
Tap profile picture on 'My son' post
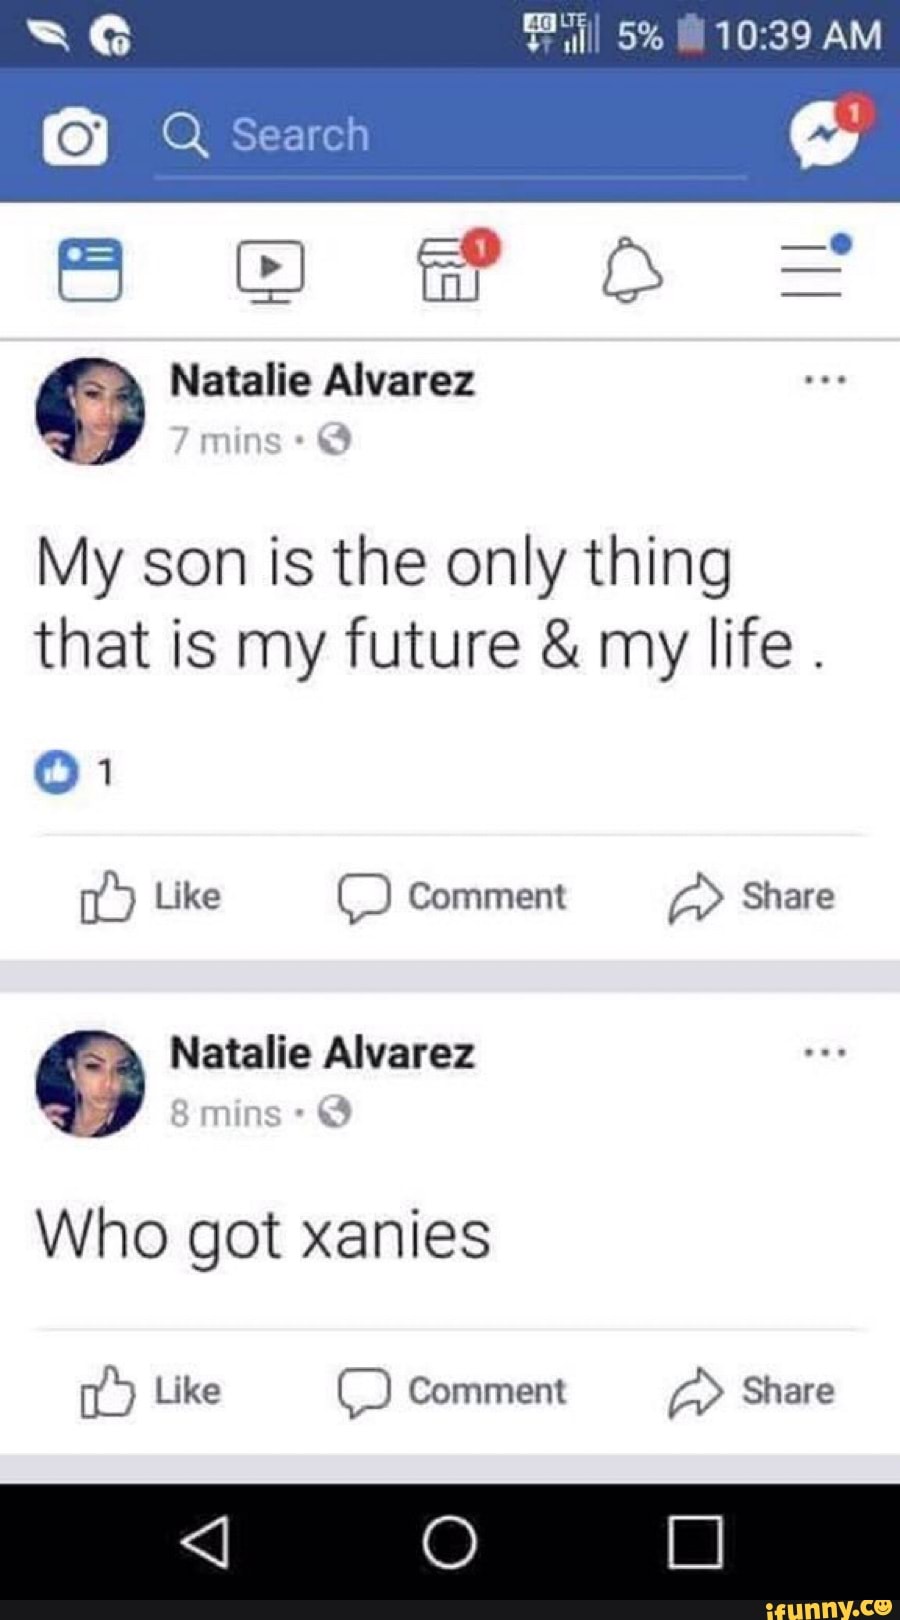(90, 411)
